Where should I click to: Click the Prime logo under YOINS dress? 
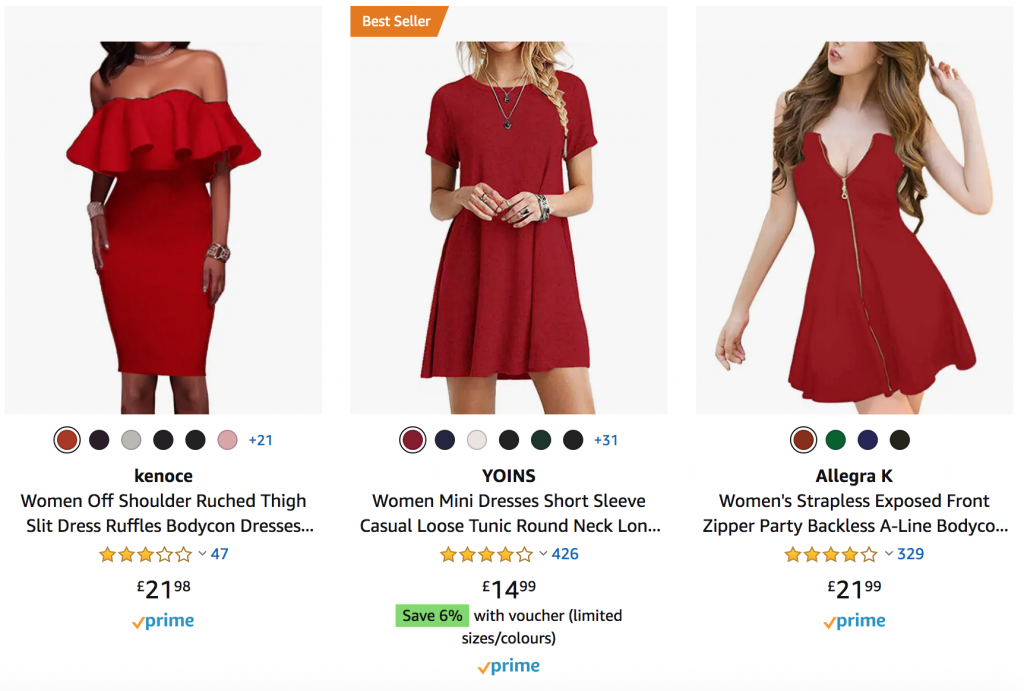[508, 666]
